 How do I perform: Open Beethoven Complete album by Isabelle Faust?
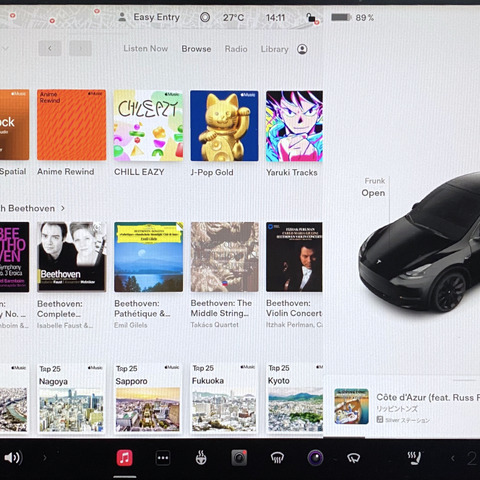(x=72, y=257)
